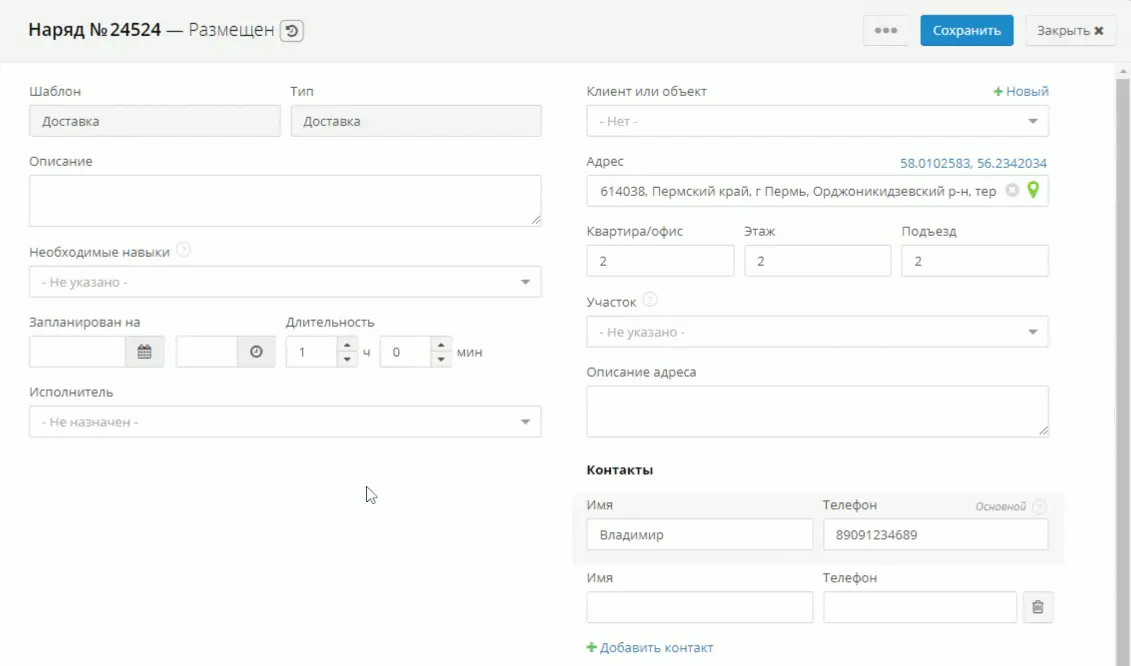Click phone field containing 89091234689

[x=936, y=535]
